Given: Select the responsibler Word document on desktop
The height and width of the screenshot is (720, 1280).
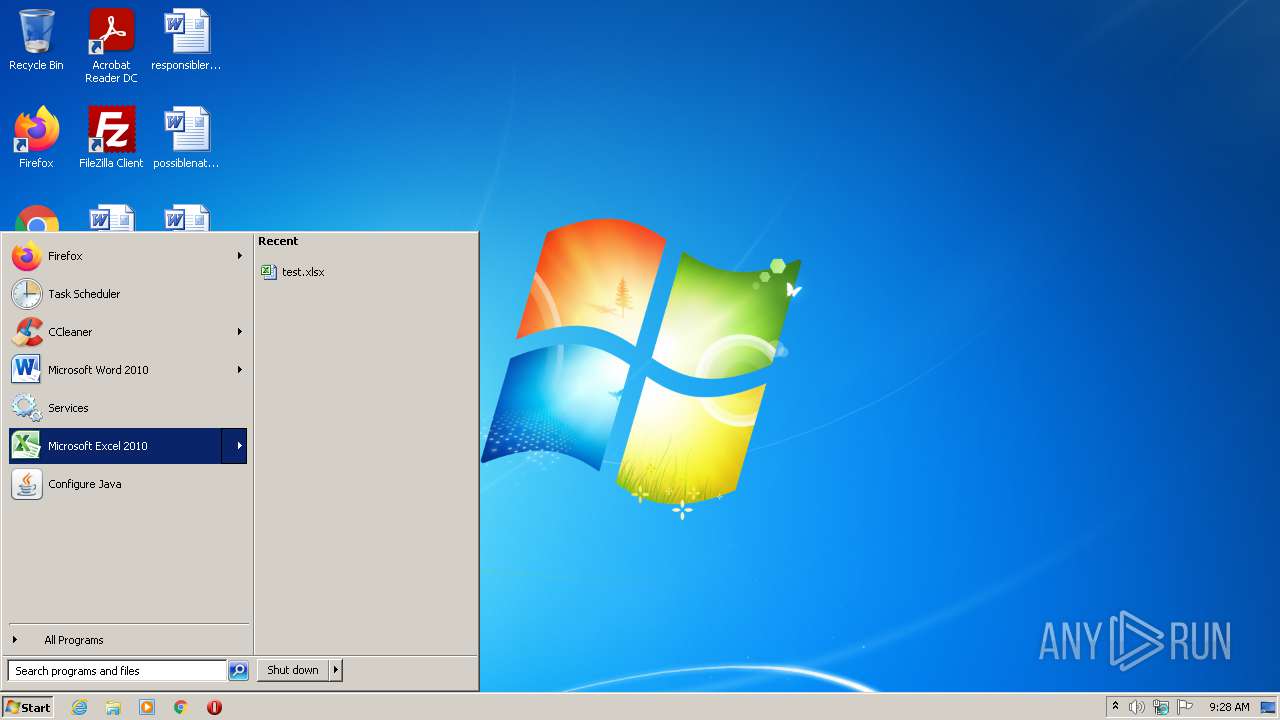Looking at the screenshot, I should (186, 40).
